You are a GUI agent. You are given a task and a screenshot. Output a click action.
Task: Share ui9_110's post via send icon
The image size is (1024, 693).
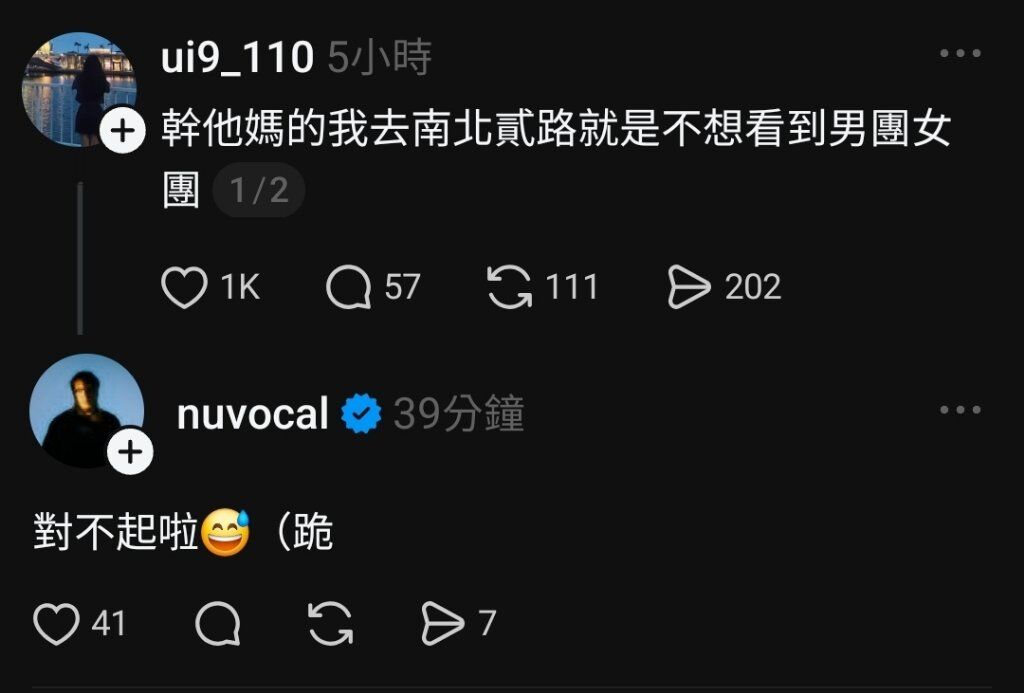[689, 287]
